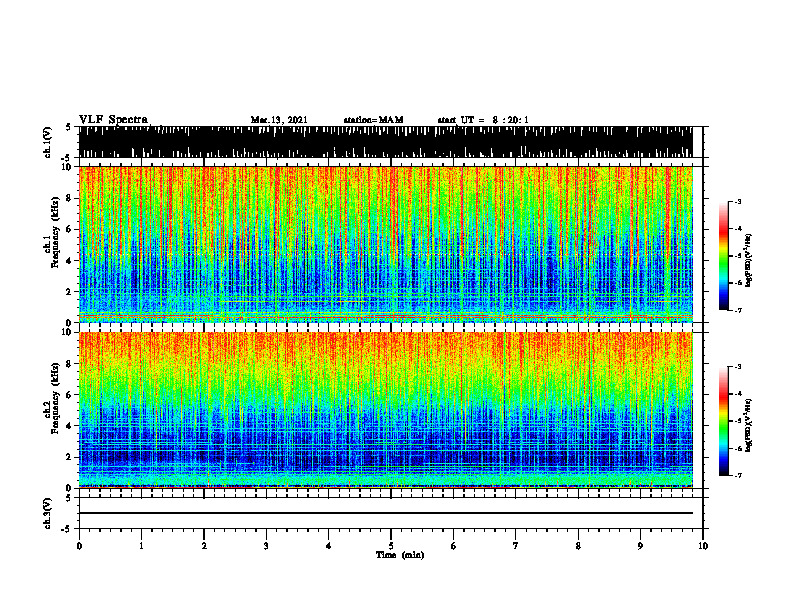The width and height of the screenshot is (792, 612).
Task: Click the ch.1(V) waveform axis label
Action: [48, 142]
